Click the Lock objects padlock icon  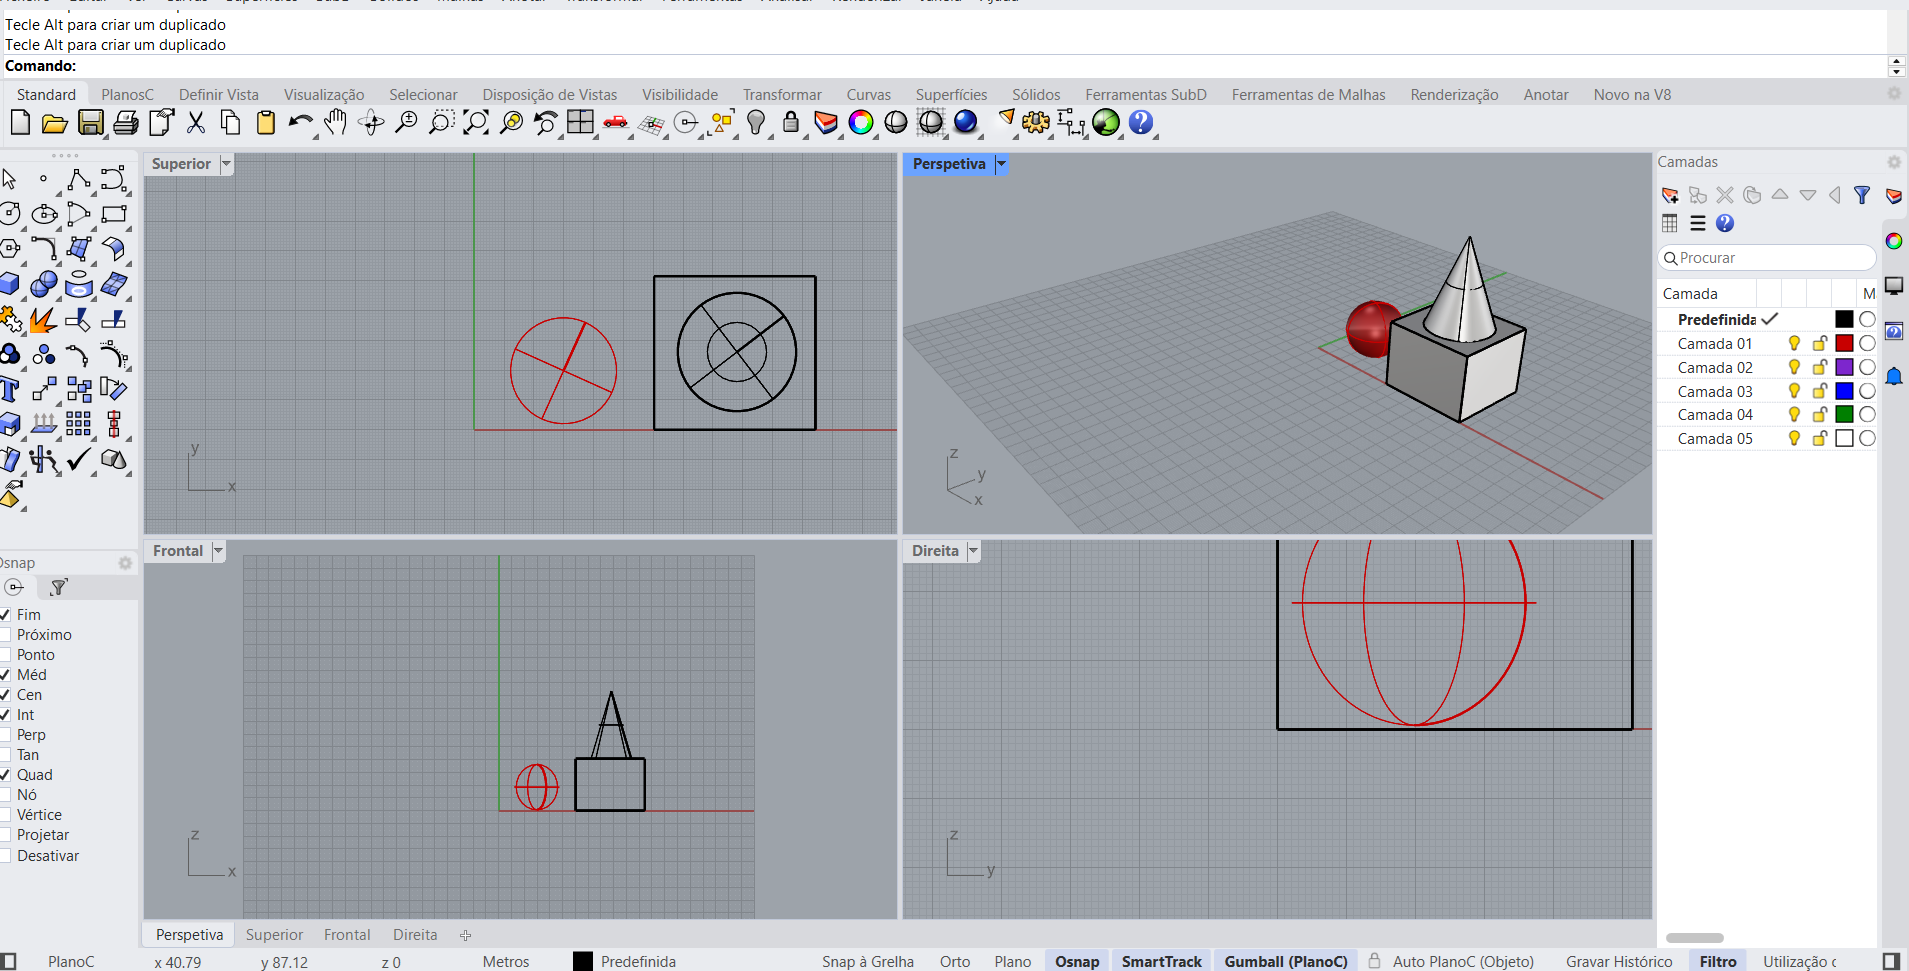point(791,123)
